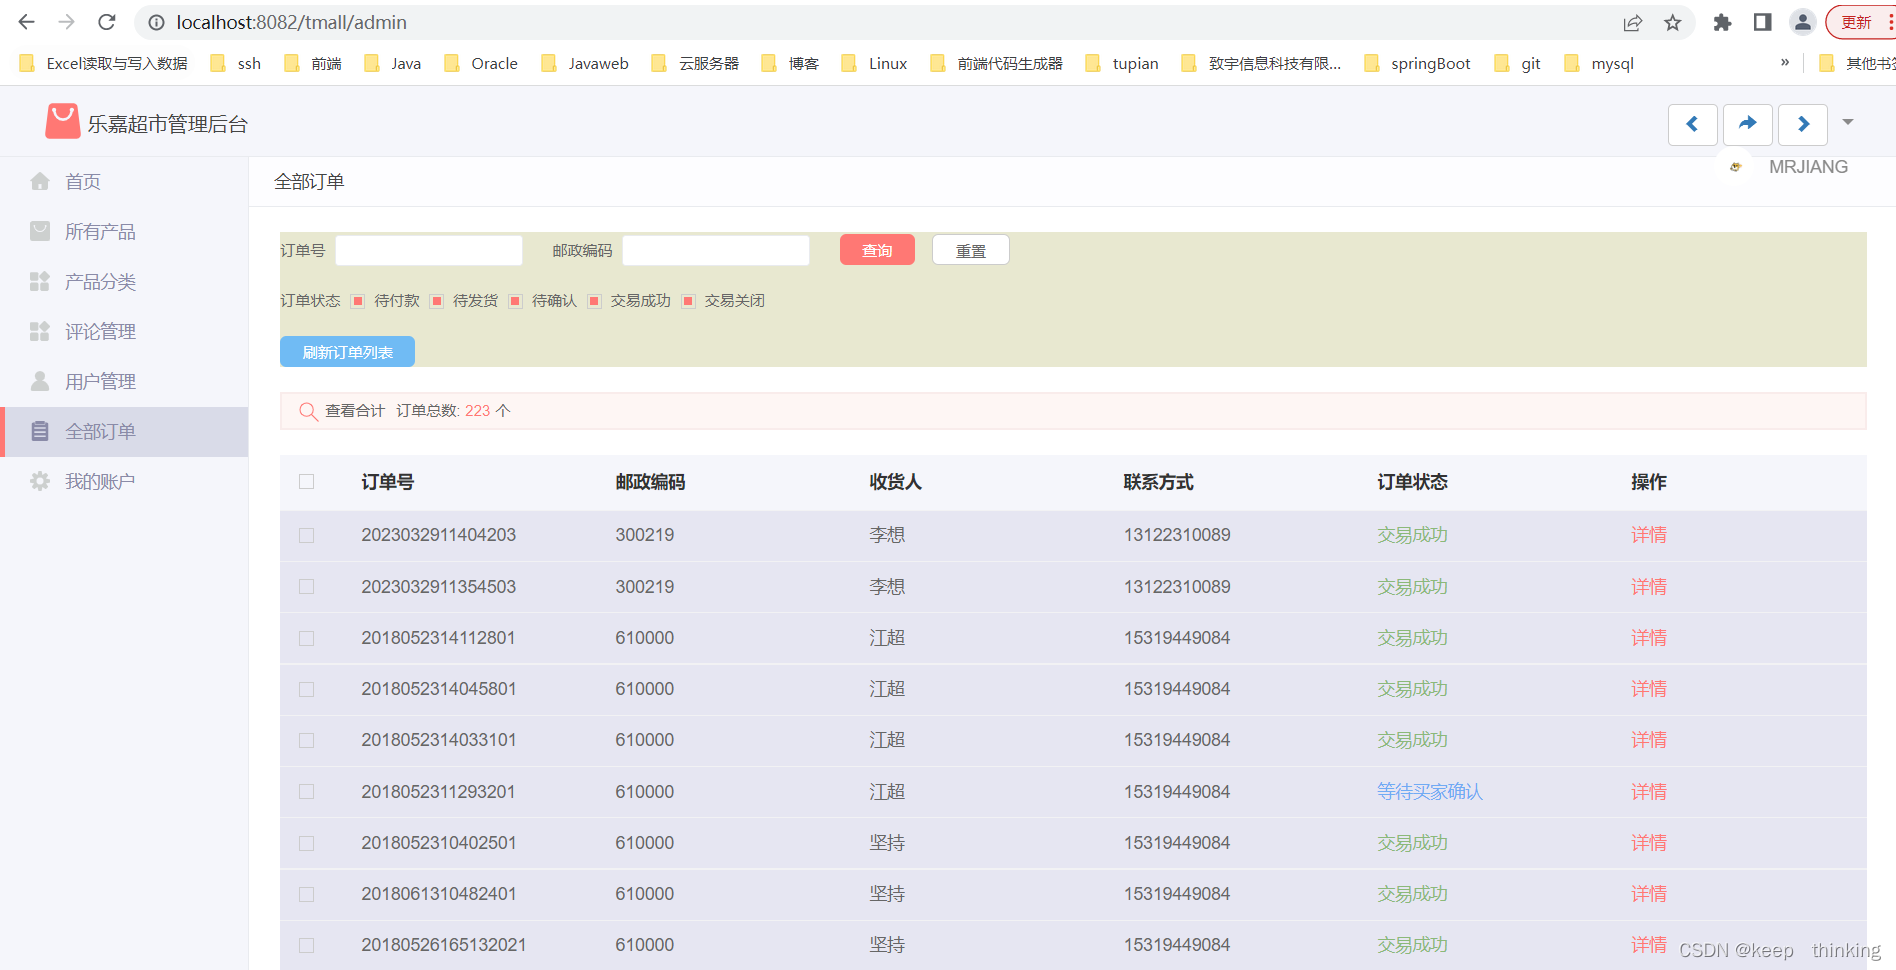Click the red shopping bag logo

coord(62,121)
